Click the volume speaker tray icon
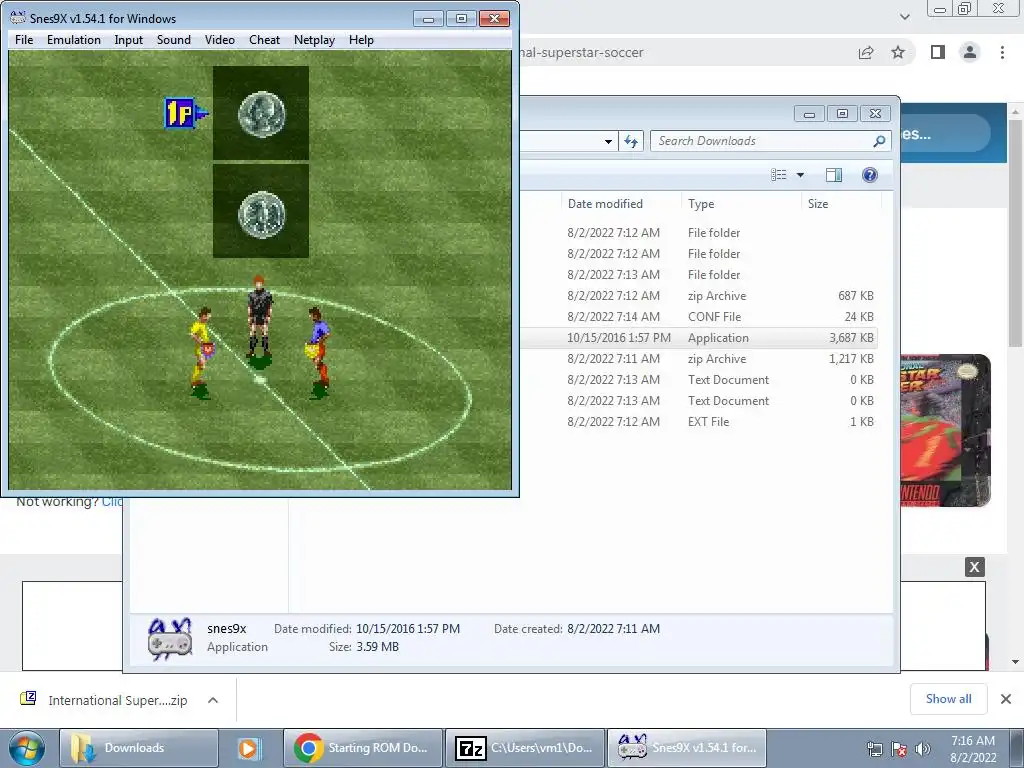The height and width of the screenshot is (768, 1024). coord(922,749)
